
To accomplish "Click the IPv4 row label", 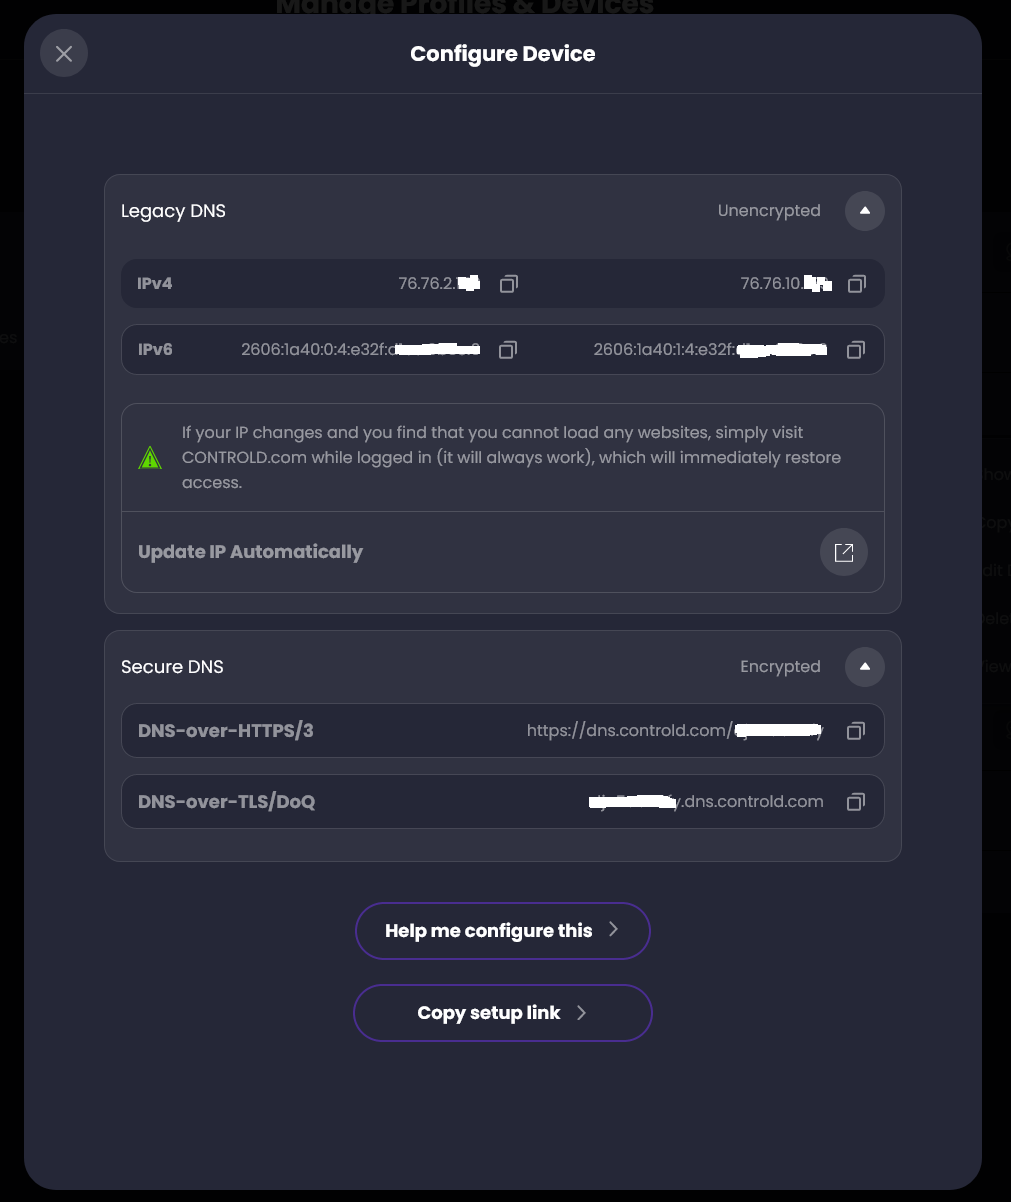I will coord(155,284).
